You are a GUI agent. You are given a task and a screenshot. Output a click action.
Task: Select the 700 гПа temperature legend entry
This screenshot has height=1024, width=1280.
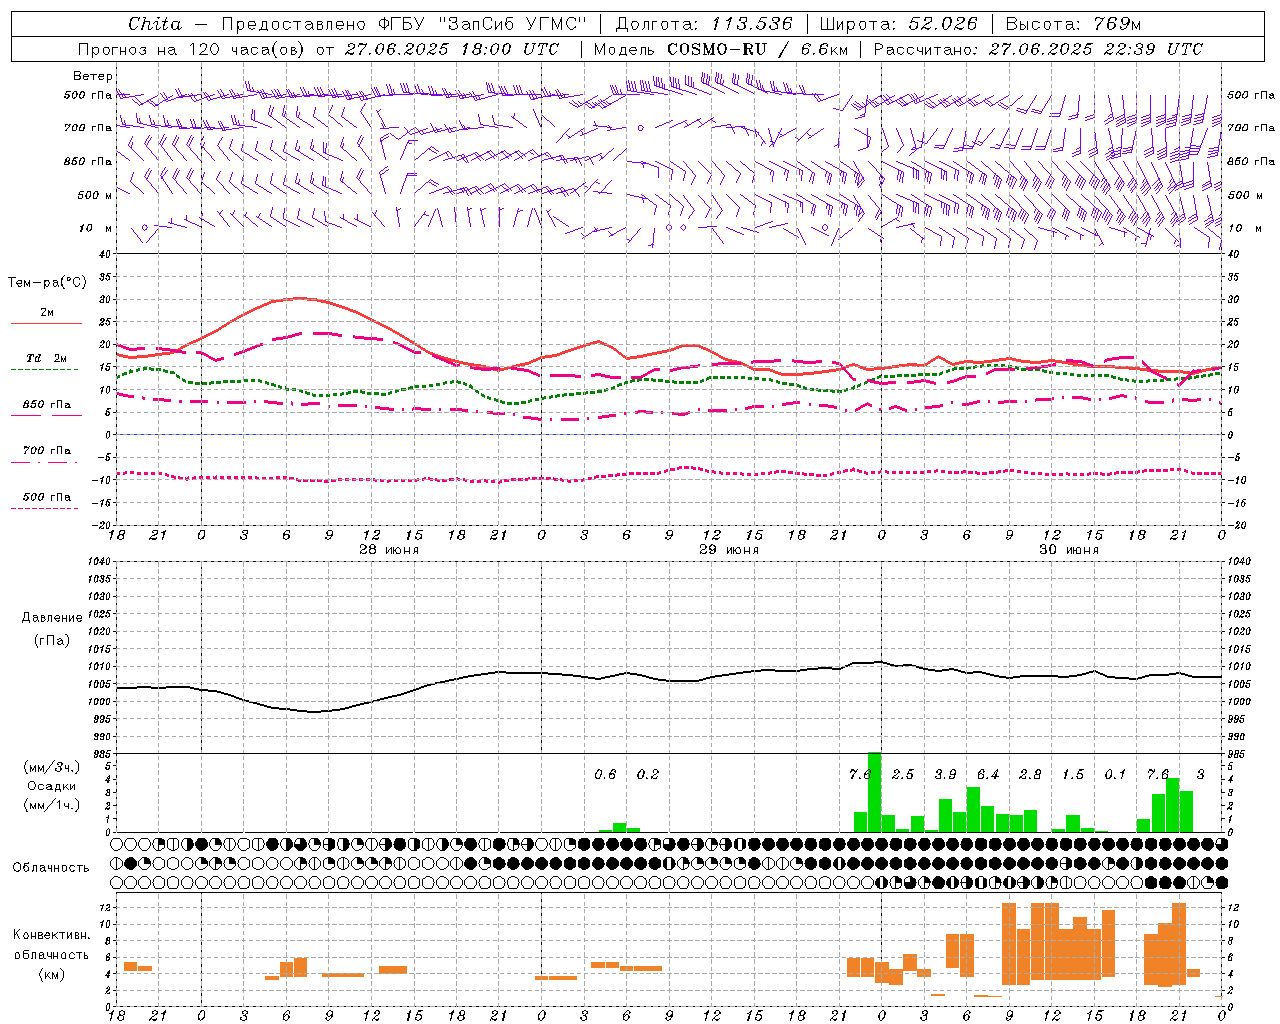[x=47, y=450]
